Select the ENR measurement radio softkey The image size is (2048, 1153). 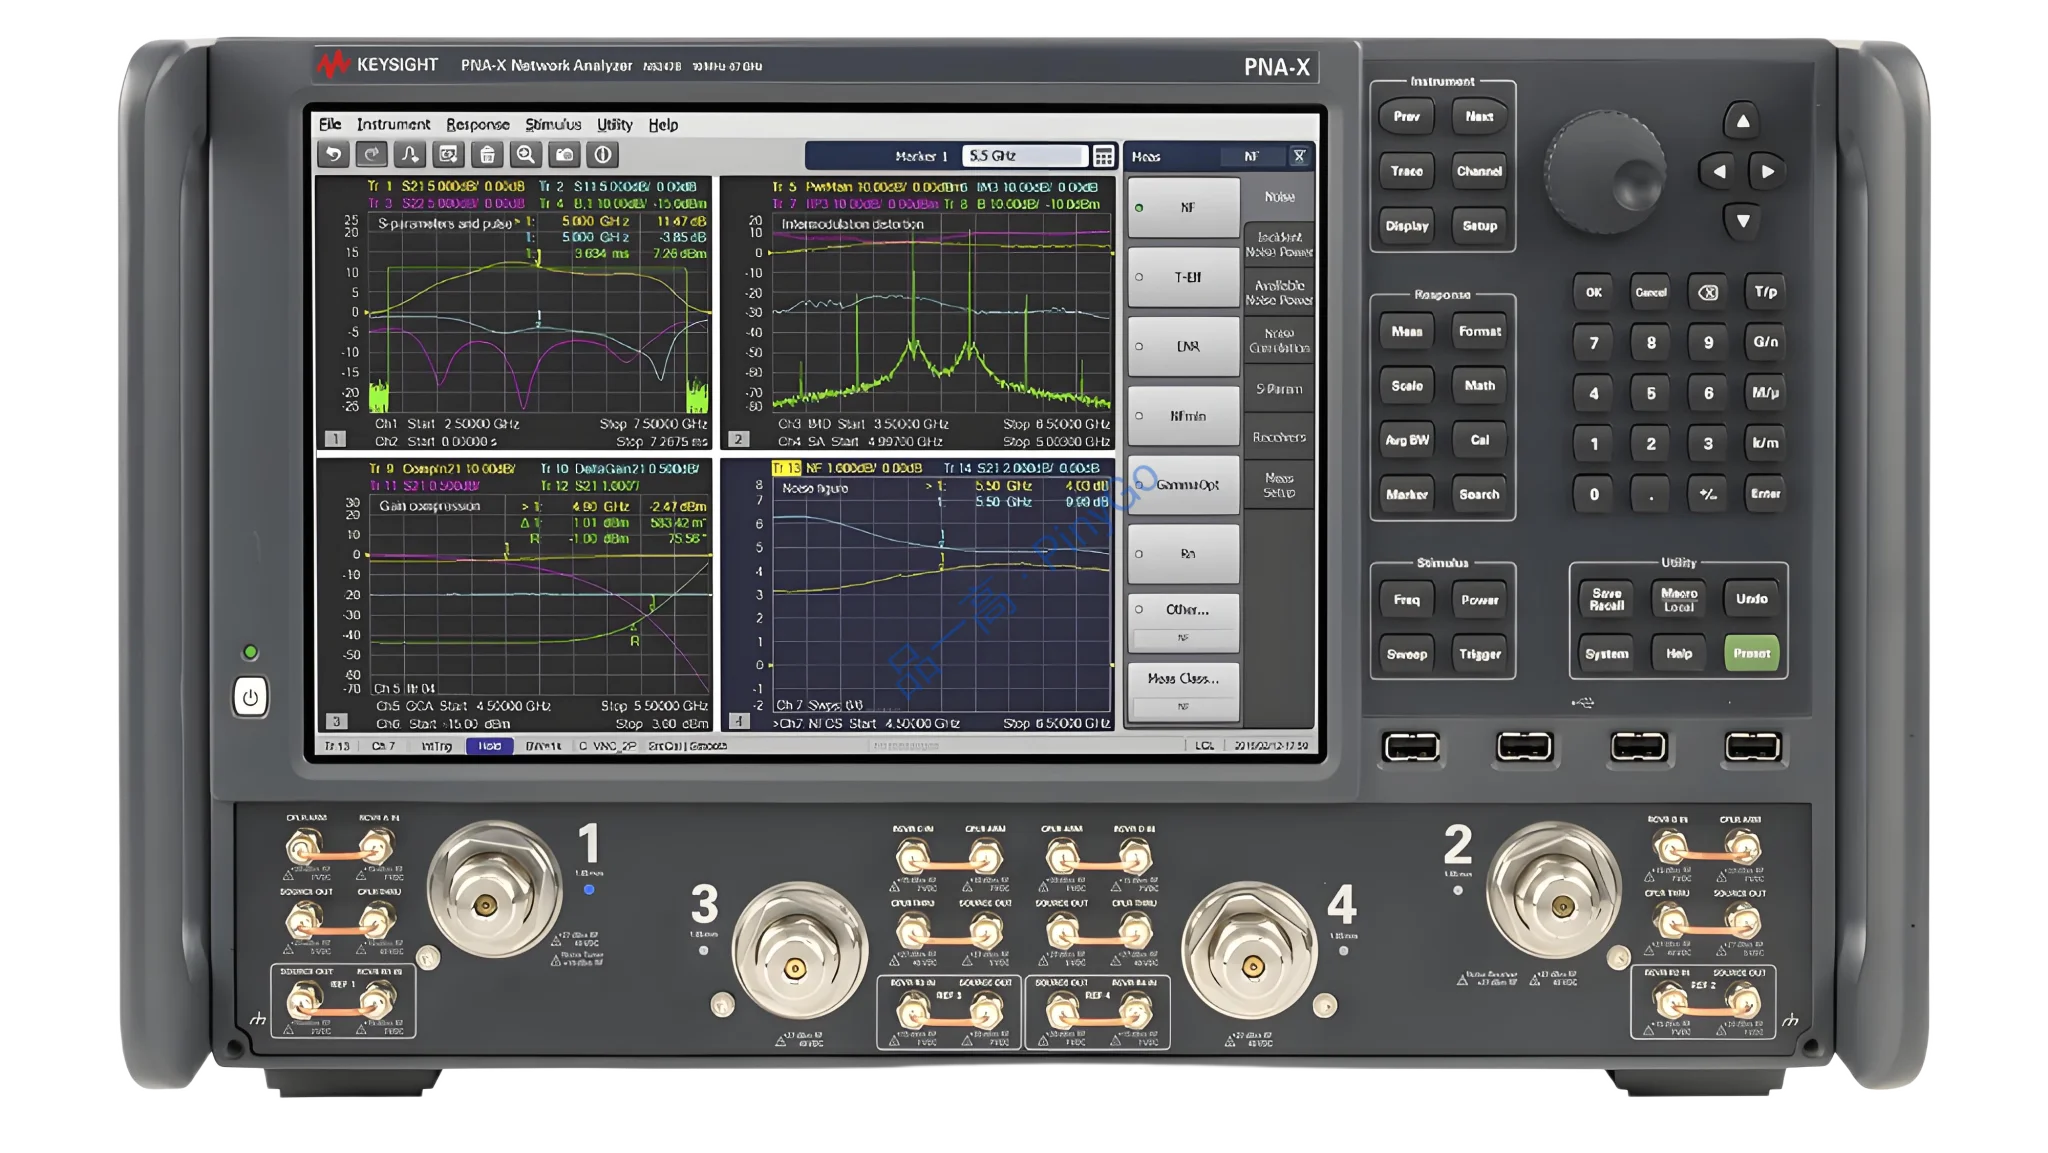click(x=1184, y=346)
